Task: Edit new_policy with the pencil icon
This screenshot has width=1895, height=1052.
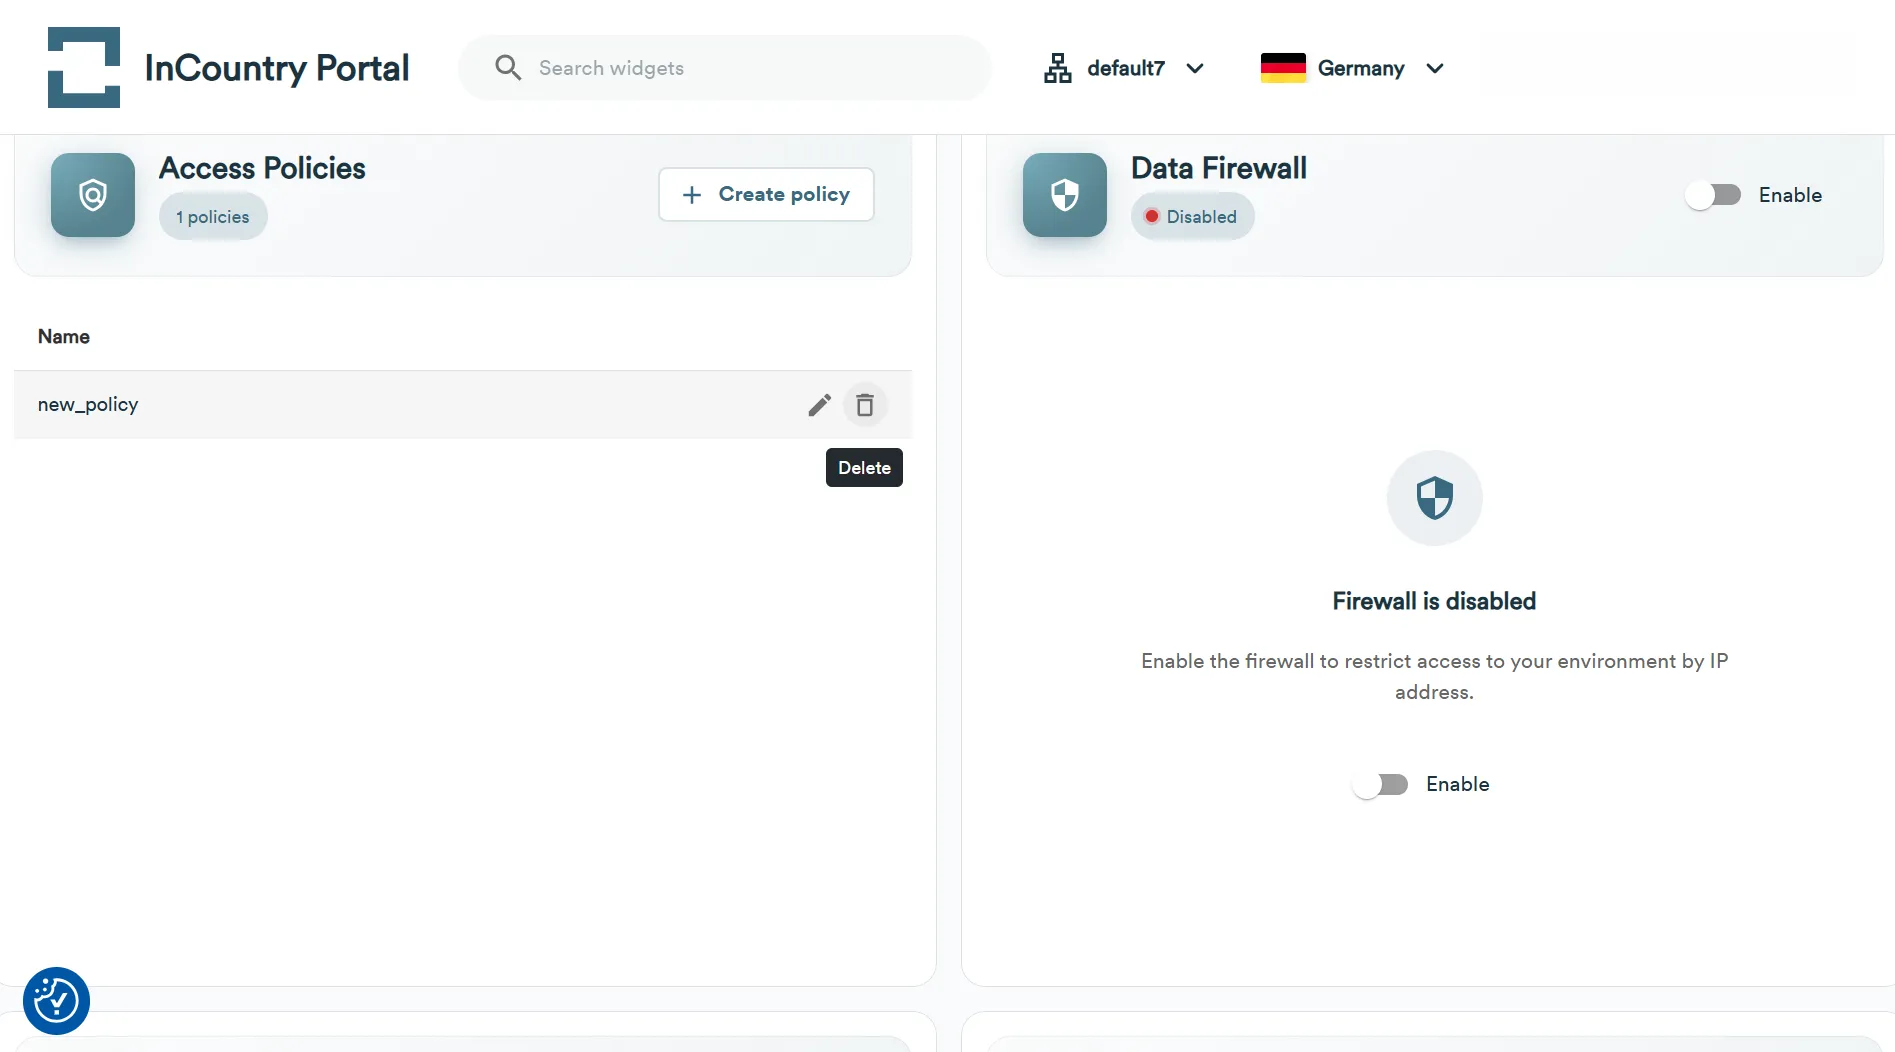Action: tap(820, 405)
